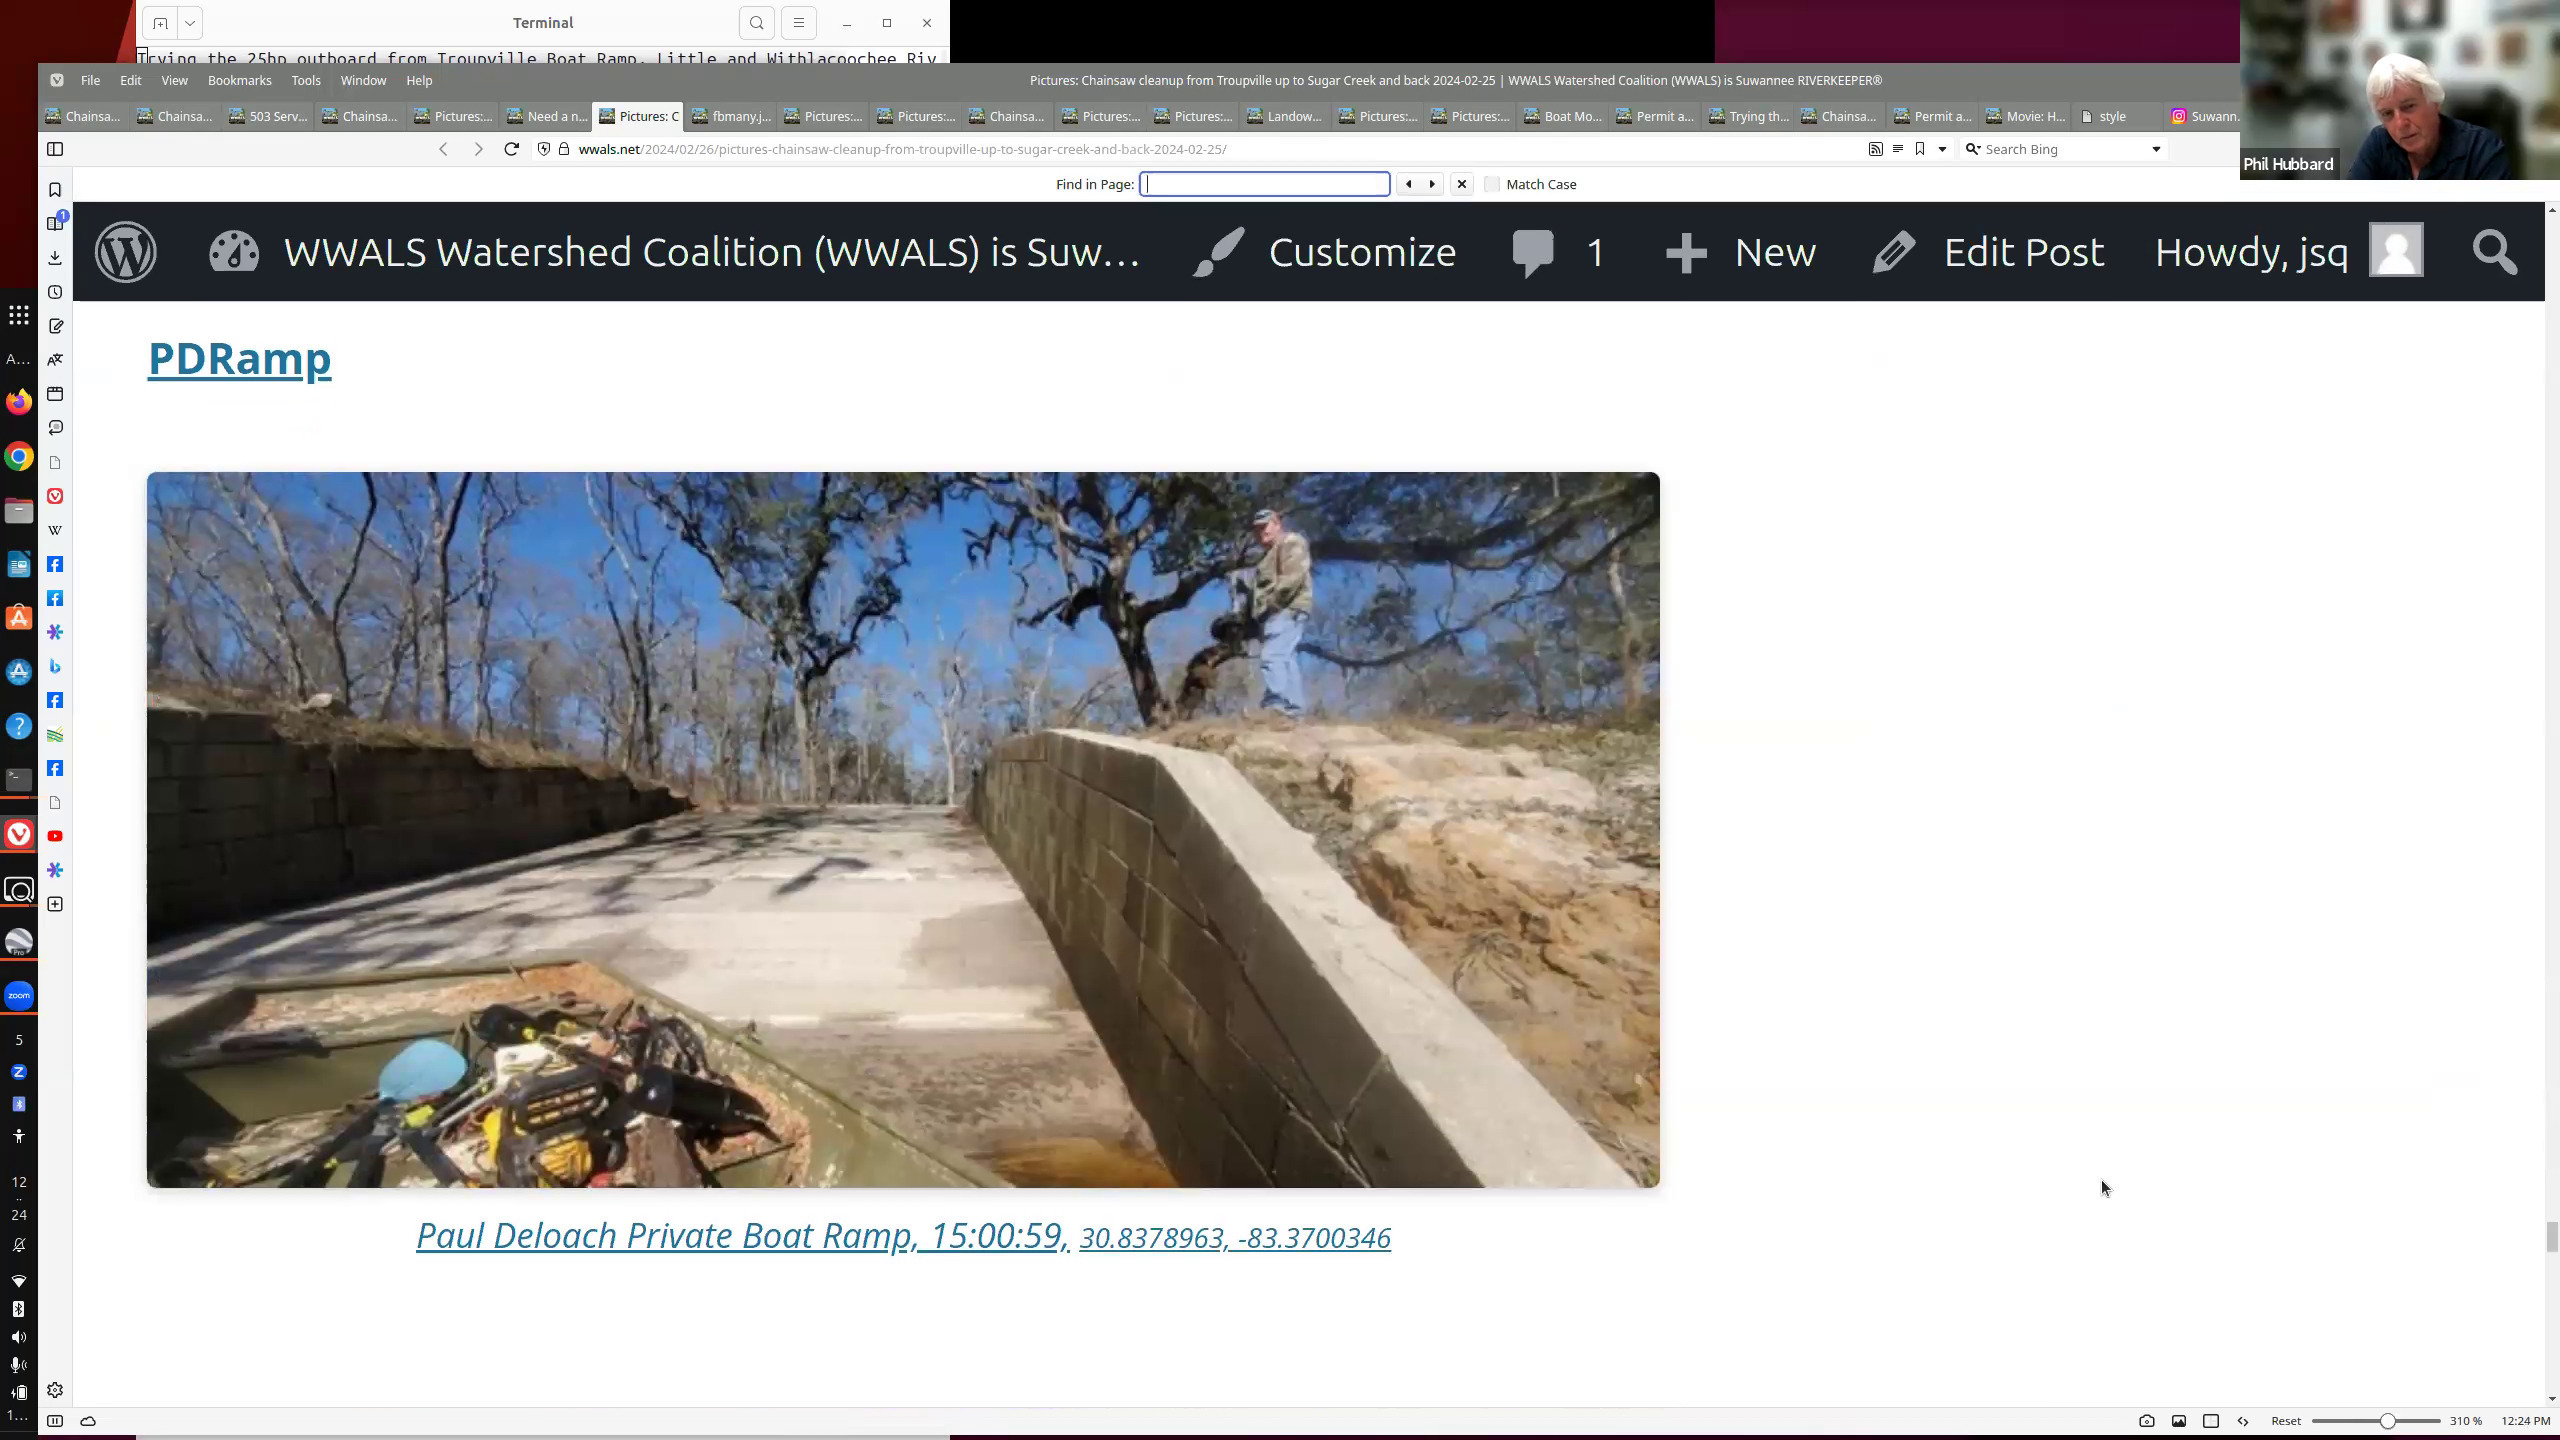Reload the current page
The image size is (2560, 1440).
[x=511, y=149]
